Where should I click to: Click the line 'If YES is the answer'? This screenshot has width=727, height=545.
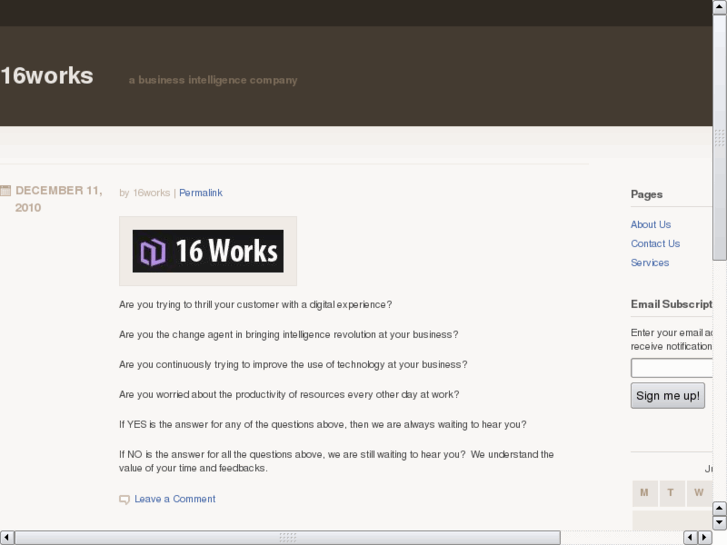[x=323, y=424]
